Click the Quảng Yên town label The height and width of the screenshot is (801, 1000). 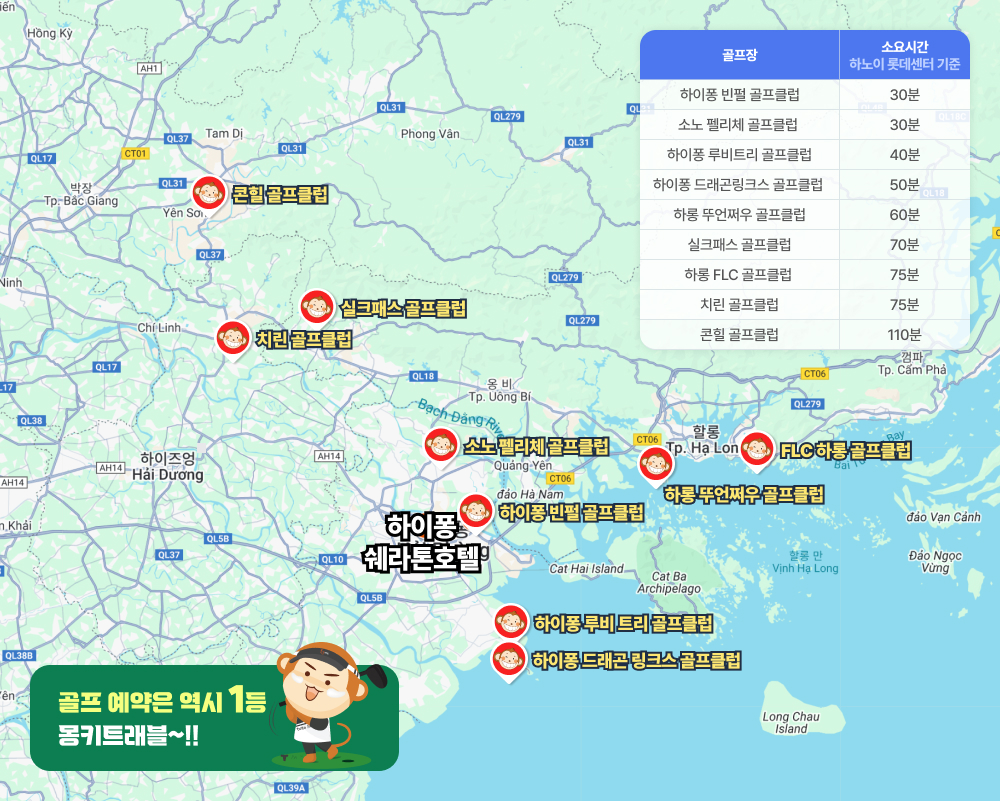523,466
